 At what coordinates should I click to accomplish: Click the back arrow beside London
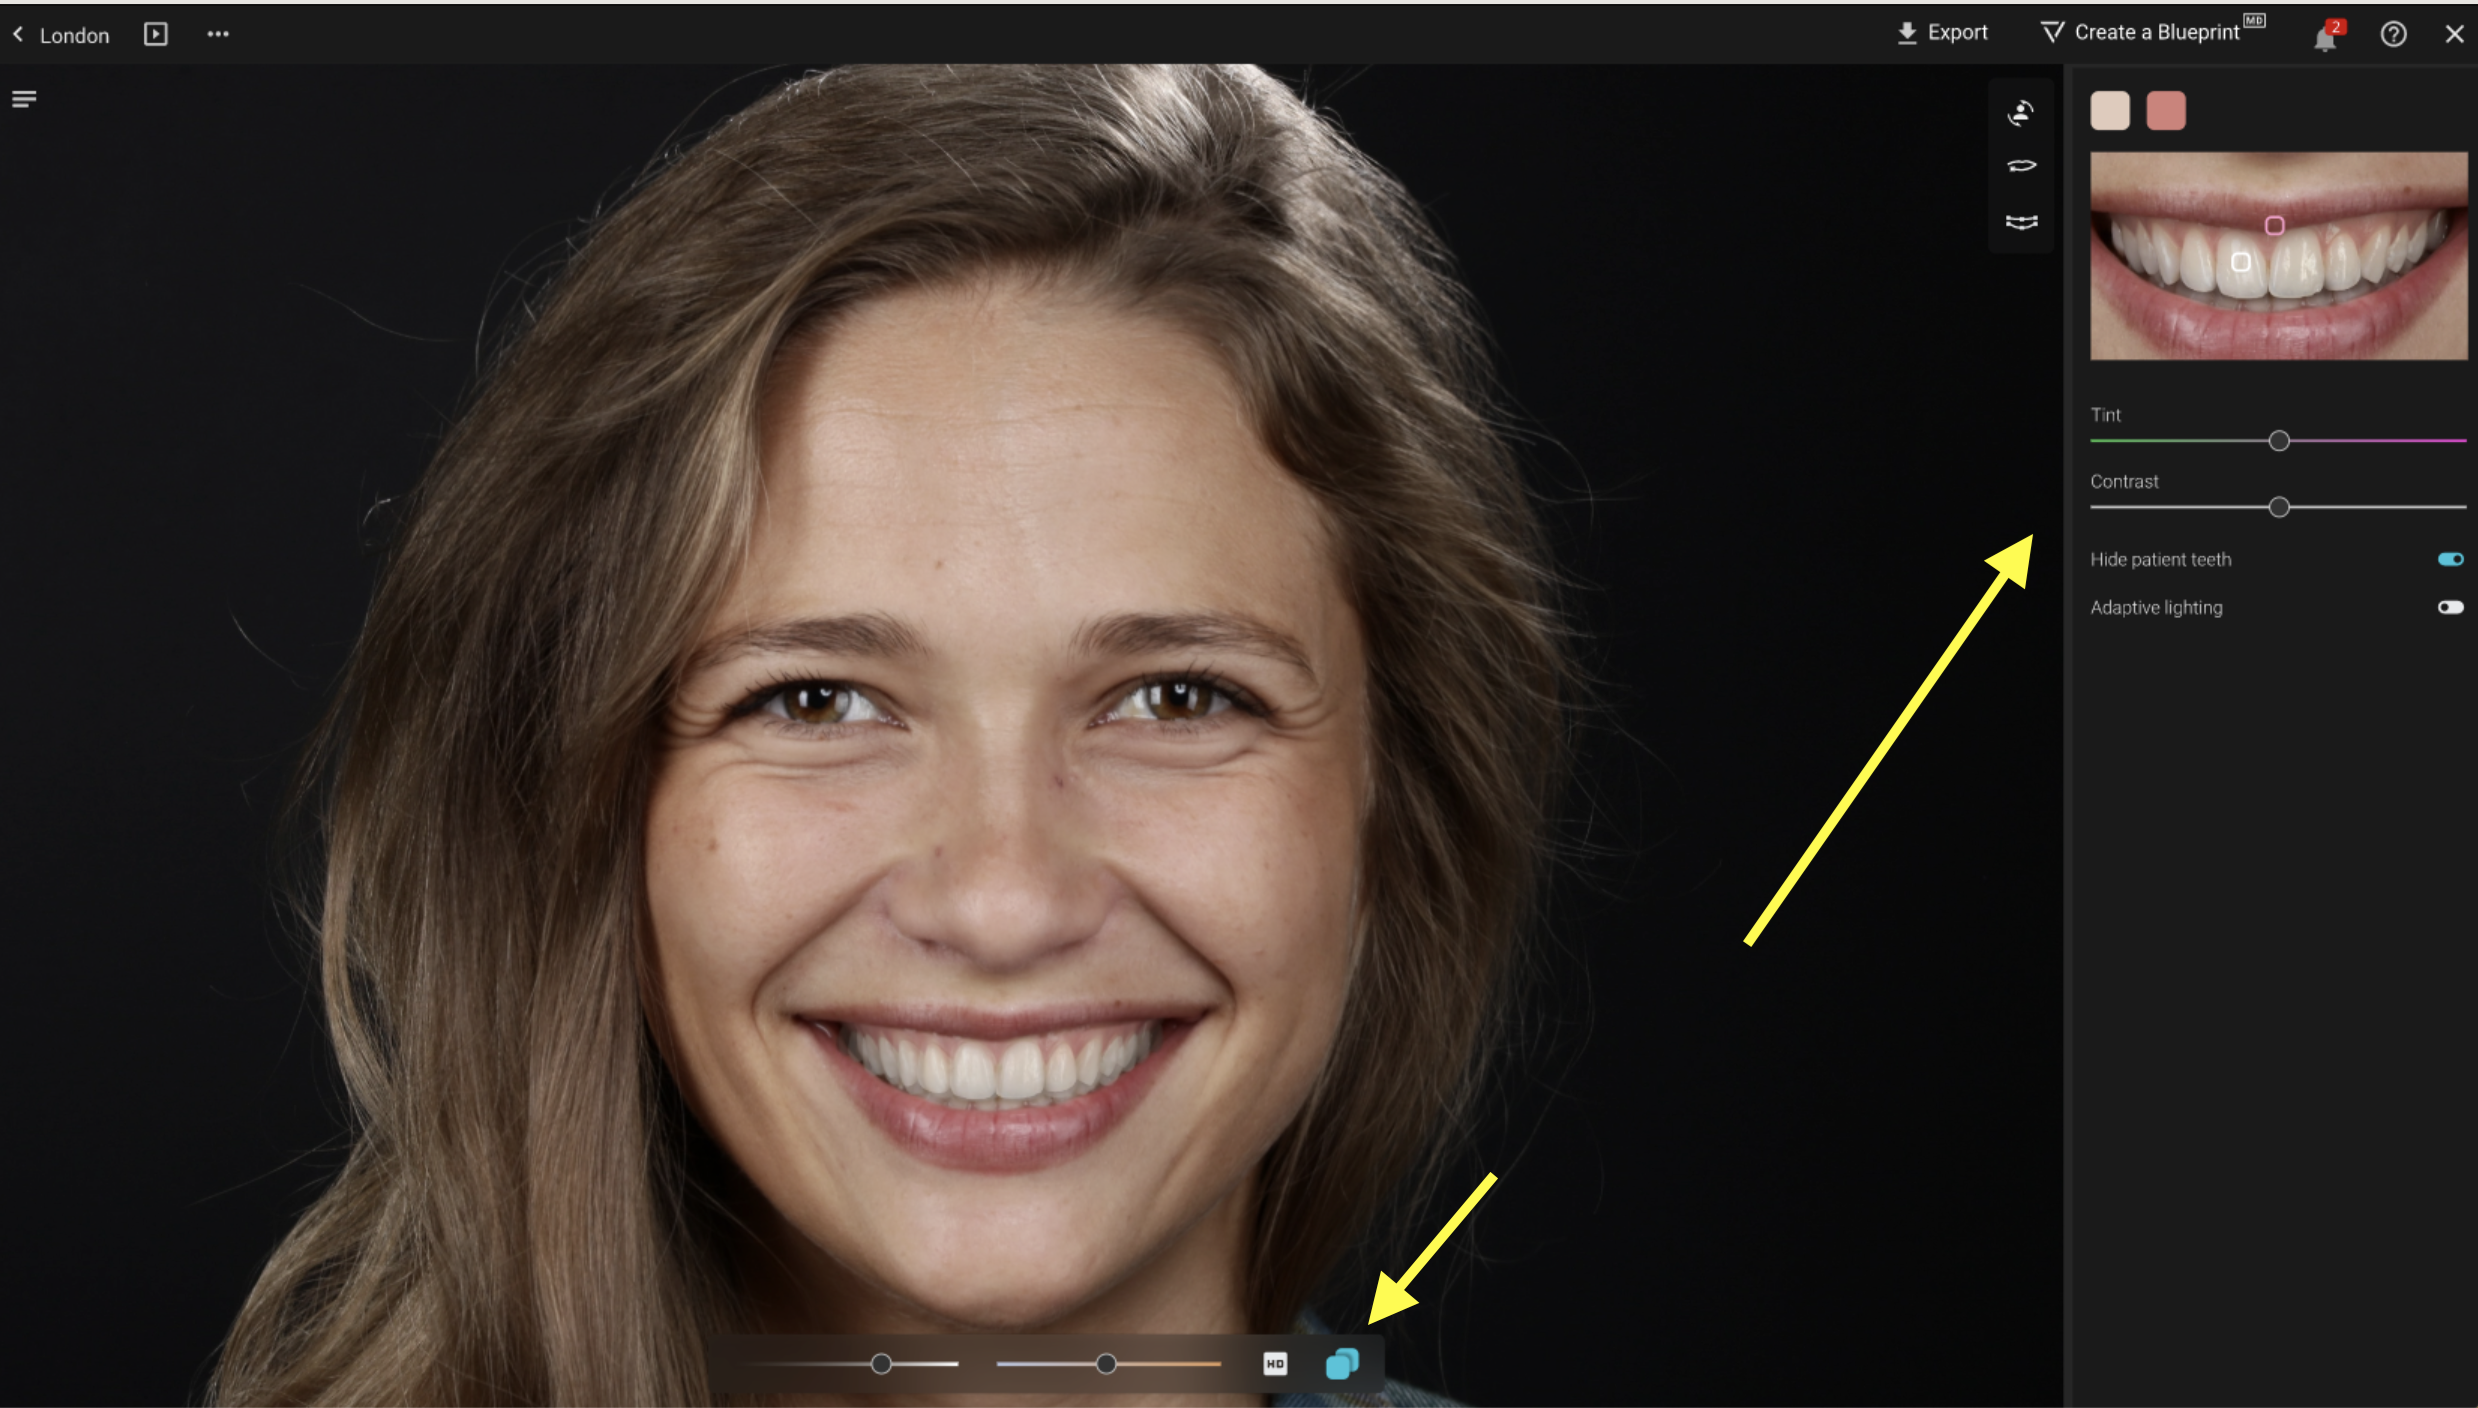point(18,34)
